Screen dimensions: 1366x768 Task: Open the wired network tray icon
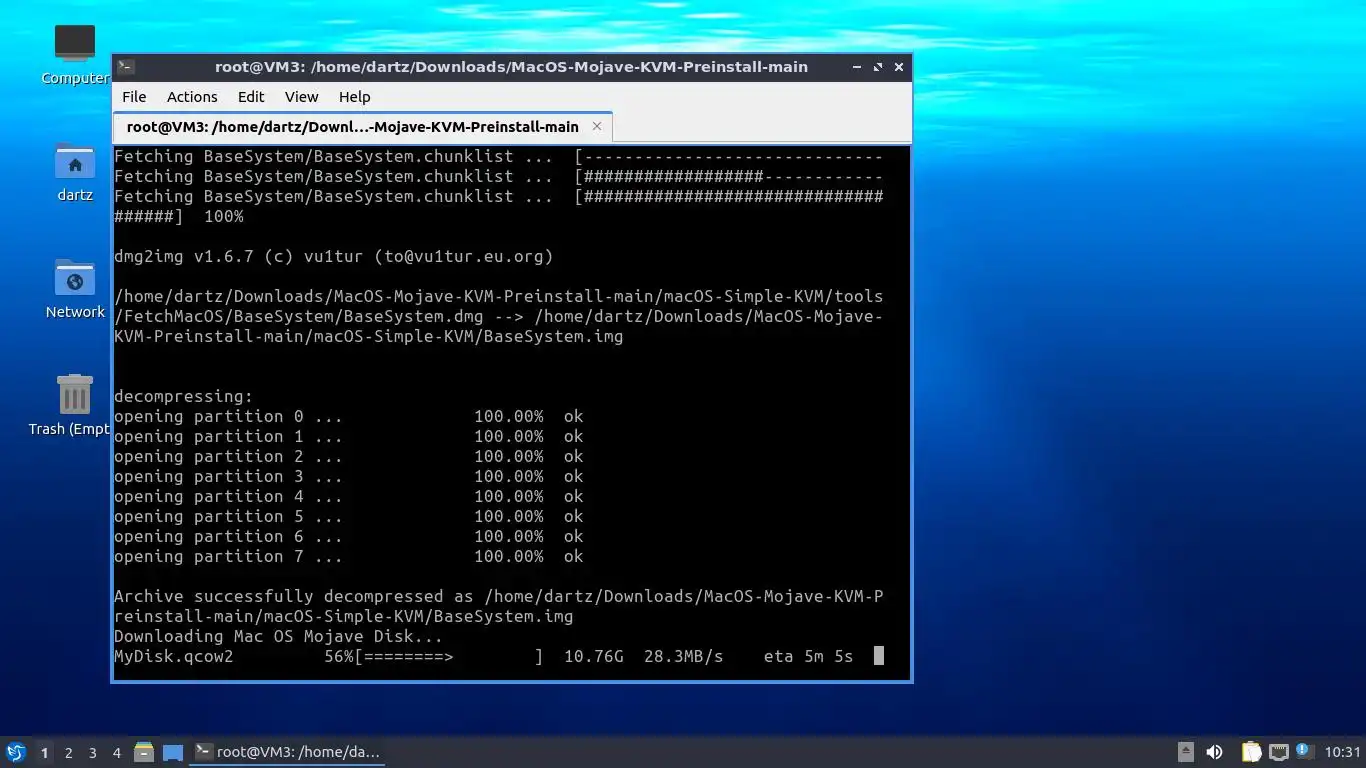tap(1278, 752)
